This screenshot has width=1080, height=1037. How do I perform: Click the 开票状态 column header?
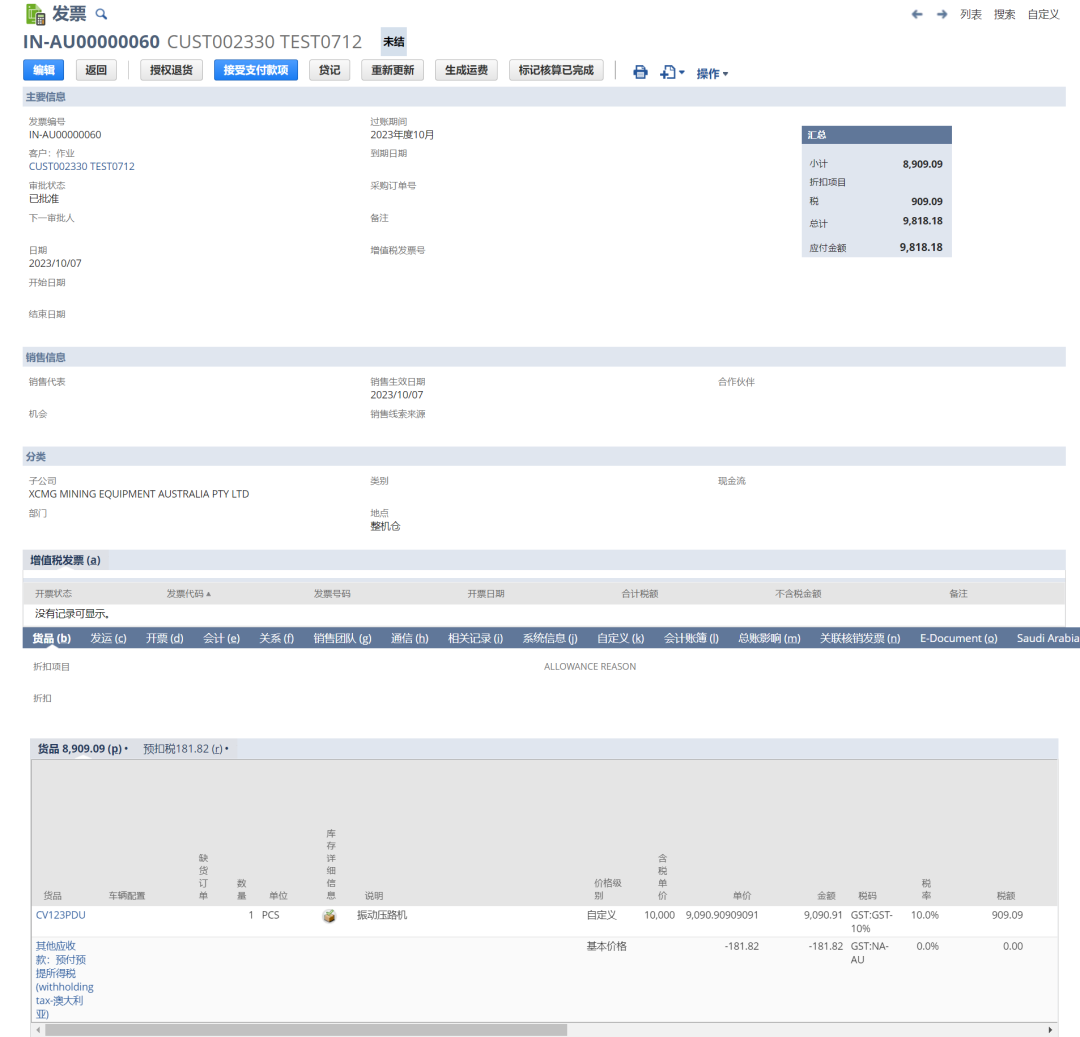click(x=53, y=594)
